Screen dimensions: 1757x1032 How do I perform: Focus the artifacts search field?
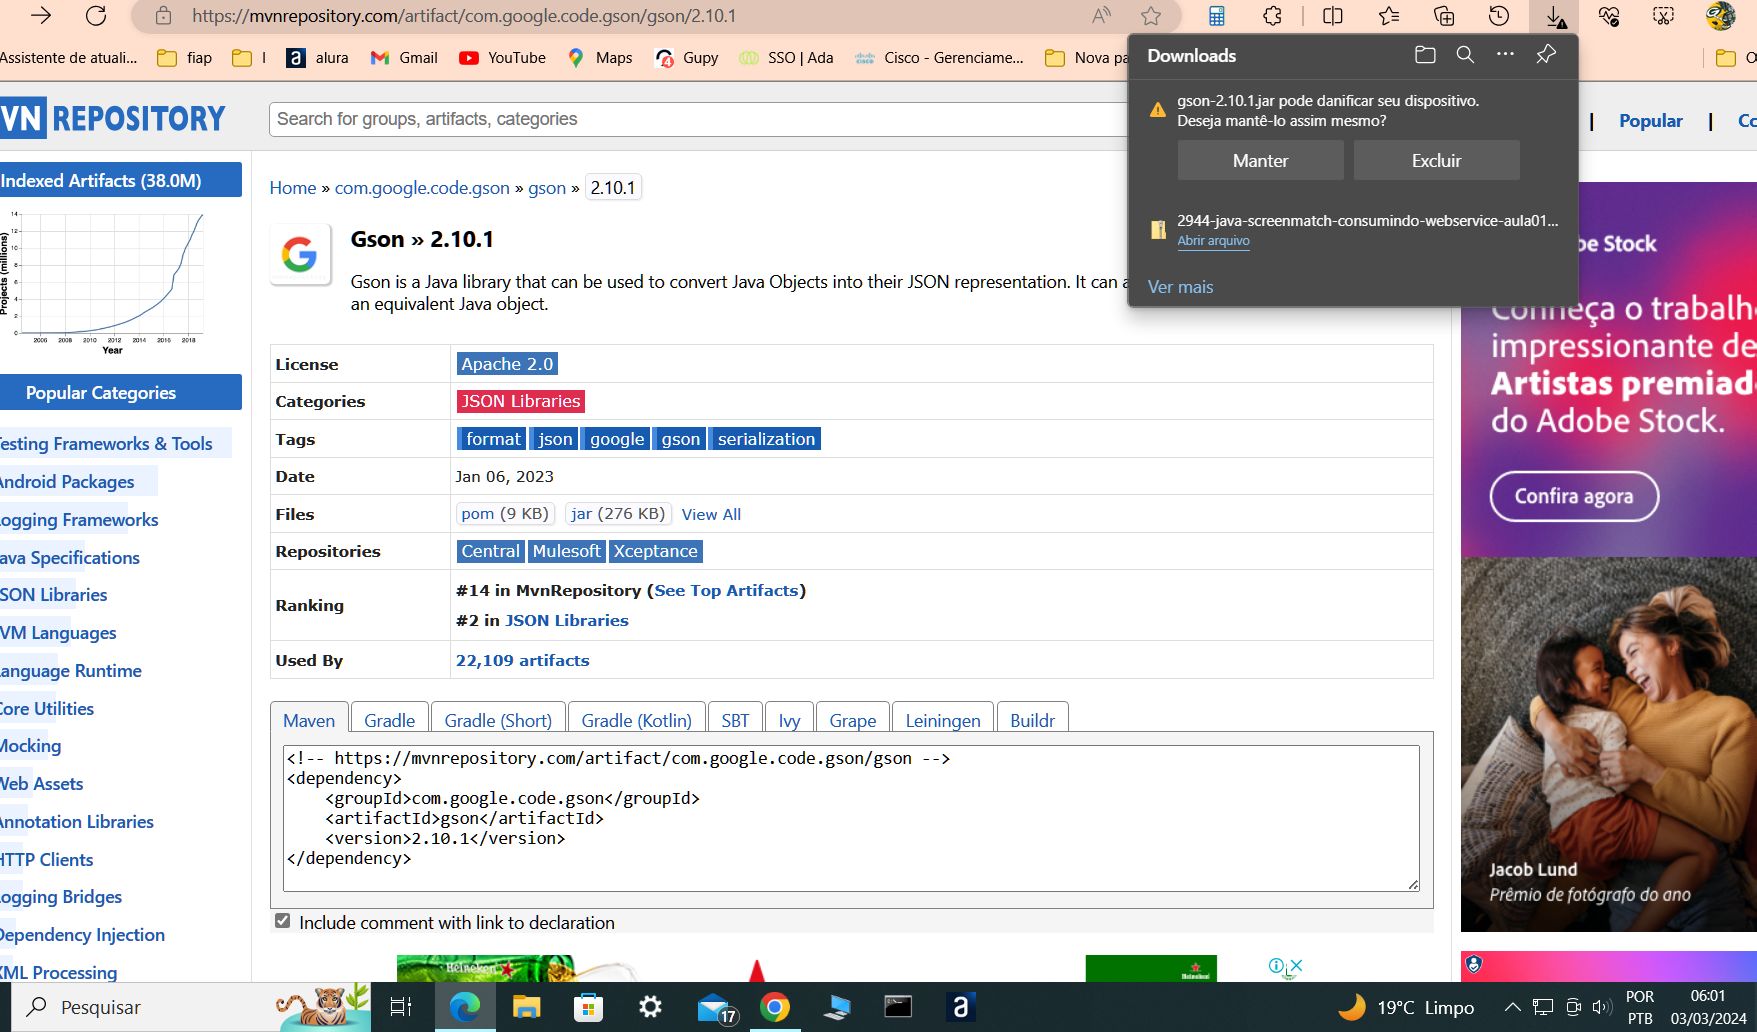click(x=700, y=119)
